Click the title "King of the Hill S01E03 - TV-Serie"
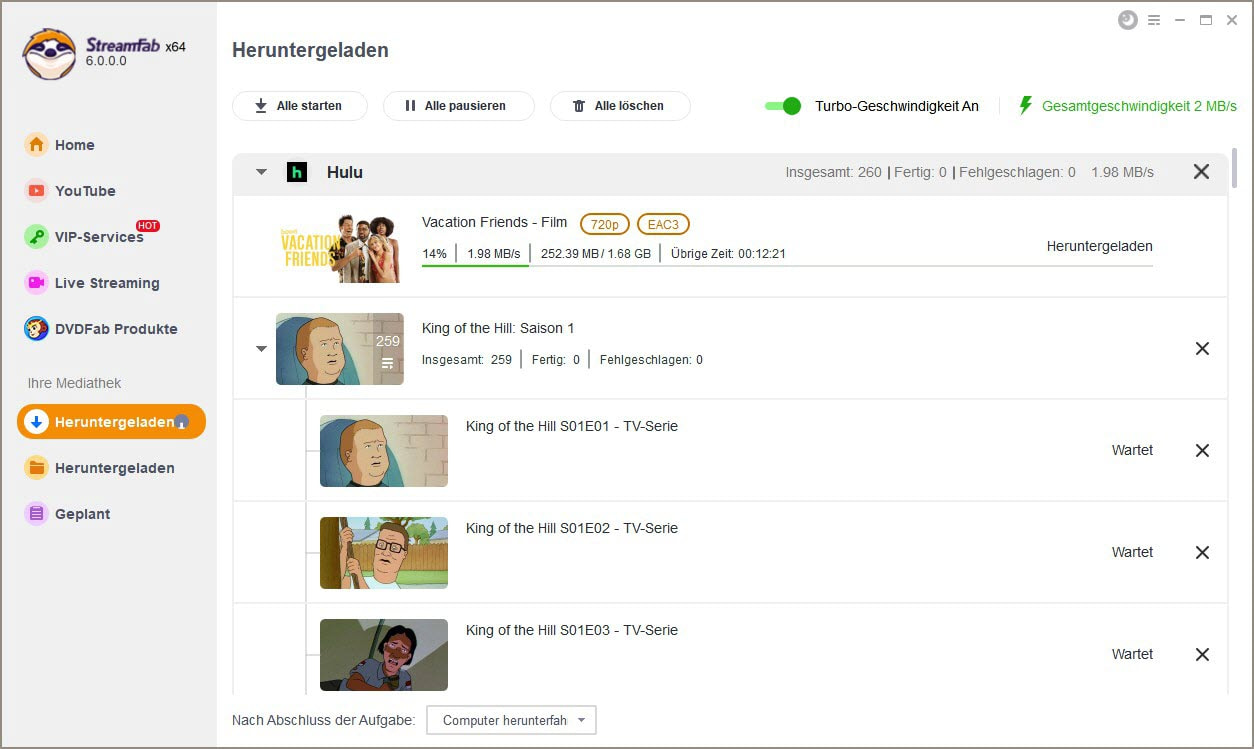The image size is (1254, 749). tap(572, 630)
